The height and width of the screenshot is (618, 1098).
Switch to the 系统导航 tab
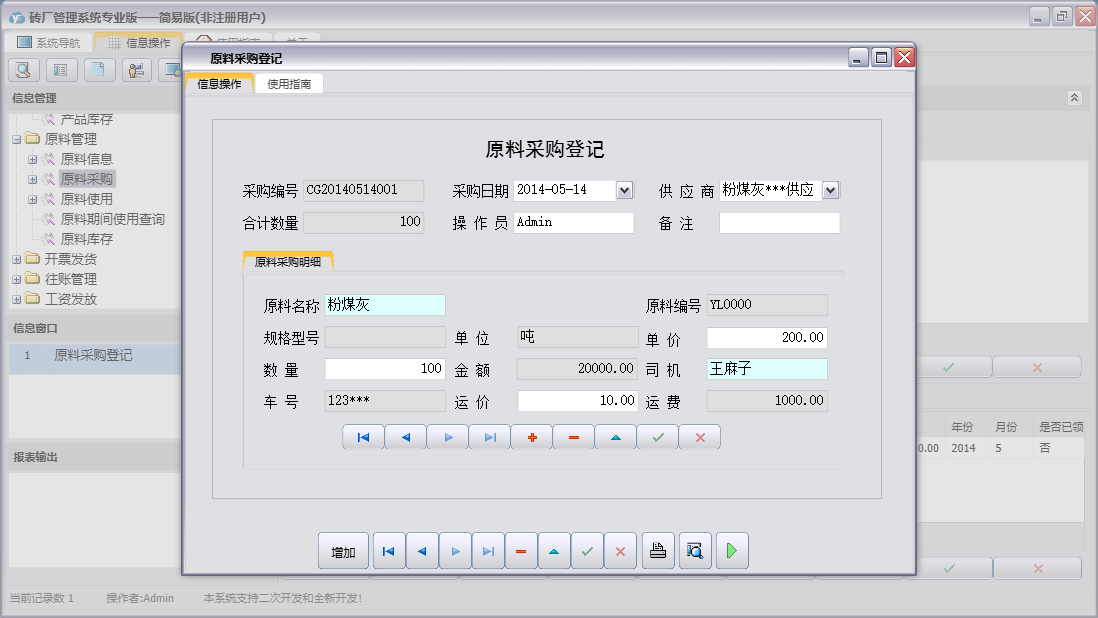(55, 41)
